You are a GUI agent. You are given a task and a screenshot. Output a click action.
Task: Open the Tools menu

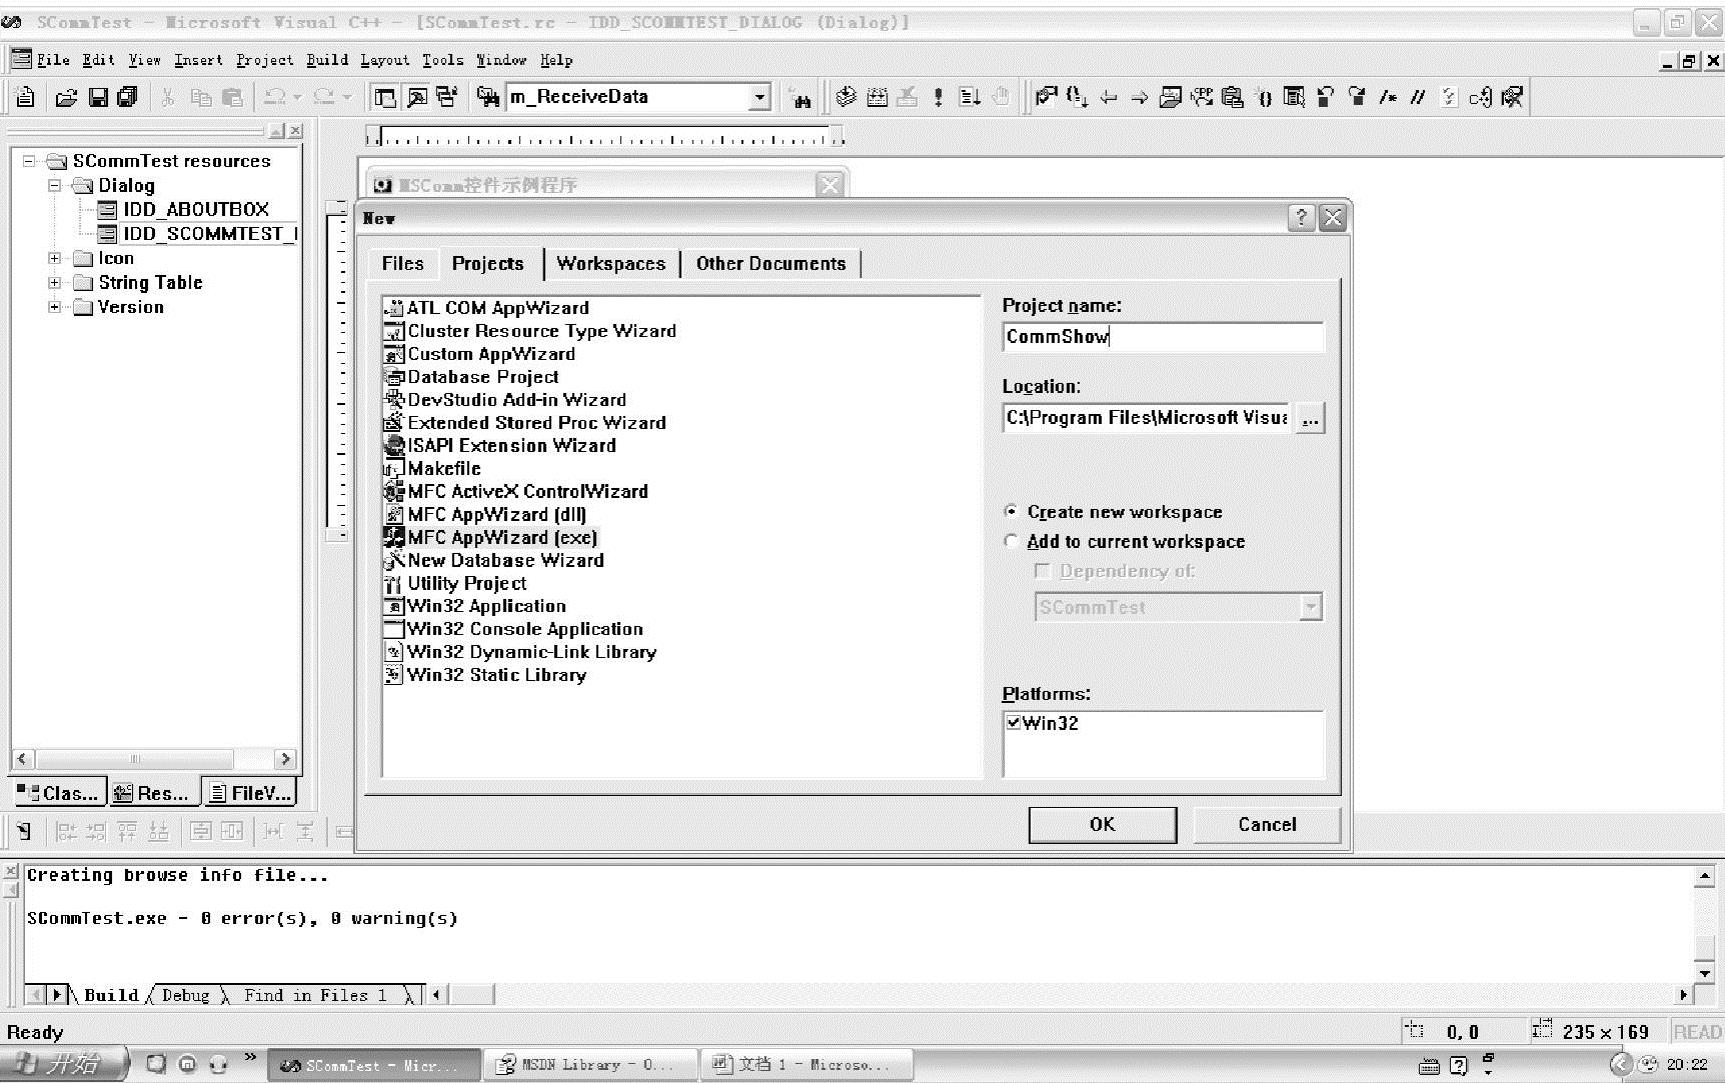[x=442, y=60]
